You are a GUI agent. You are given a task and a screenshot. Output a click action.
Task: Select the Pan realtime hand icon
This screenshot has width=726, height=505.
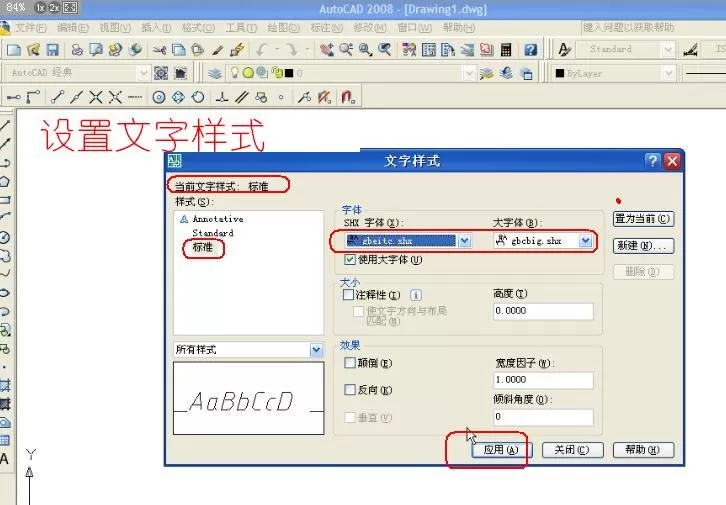(x=326, y=49)
